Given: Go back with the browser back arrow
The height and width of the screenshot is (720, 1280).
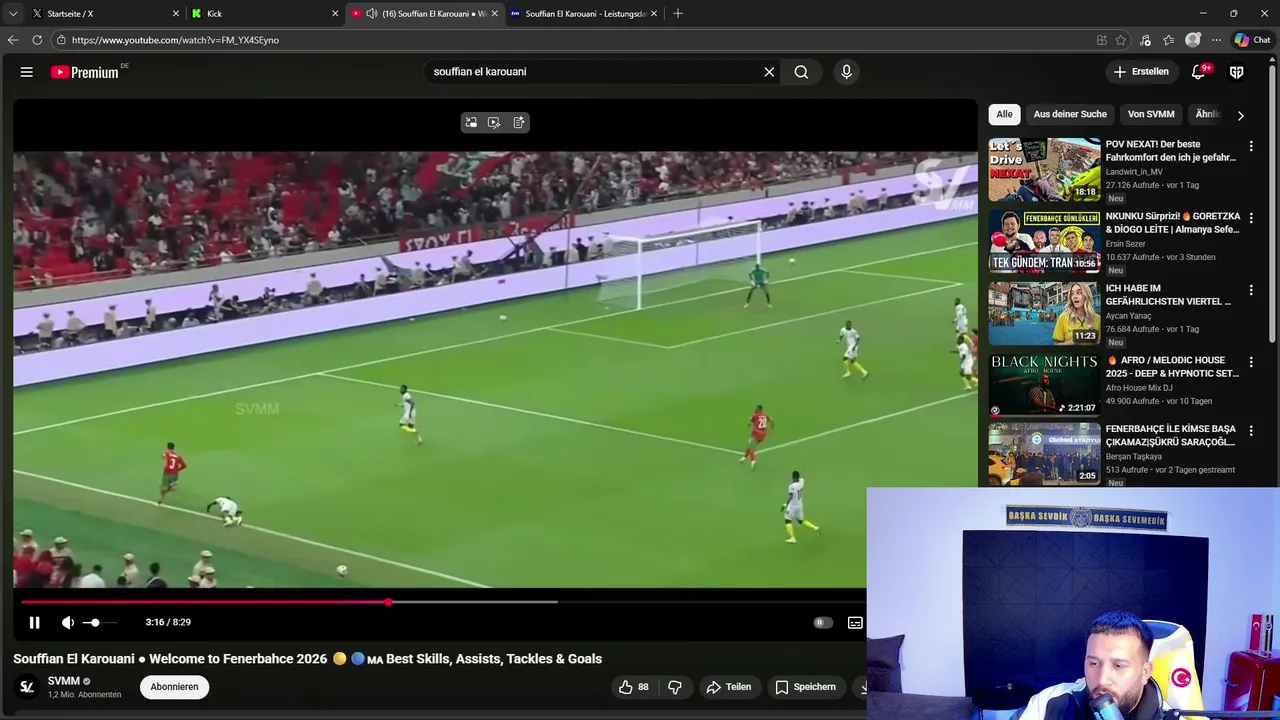Looking at the screenshot, I should point(13,40).
